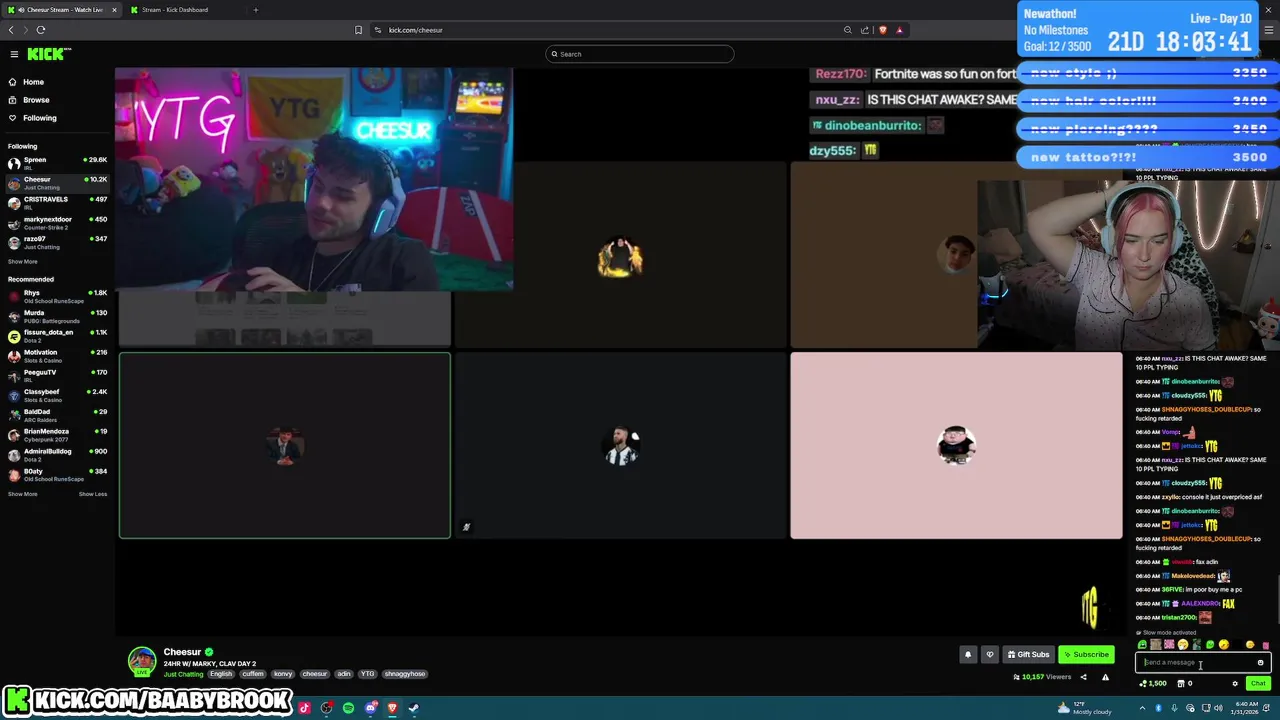
Task: Close the Cheesur Stream tab
Action: (114, 10)
